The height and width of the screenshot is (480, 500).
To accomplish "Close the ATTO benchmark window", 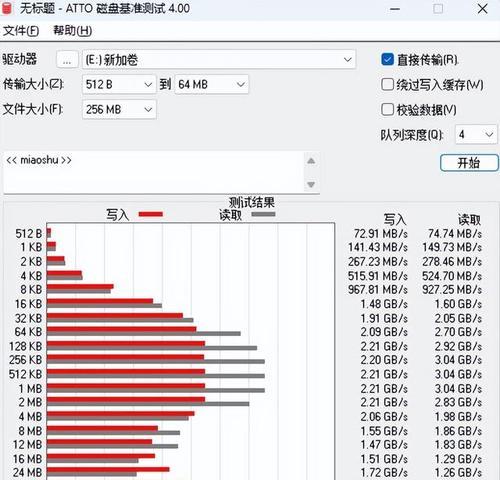I will coord(482,9).
